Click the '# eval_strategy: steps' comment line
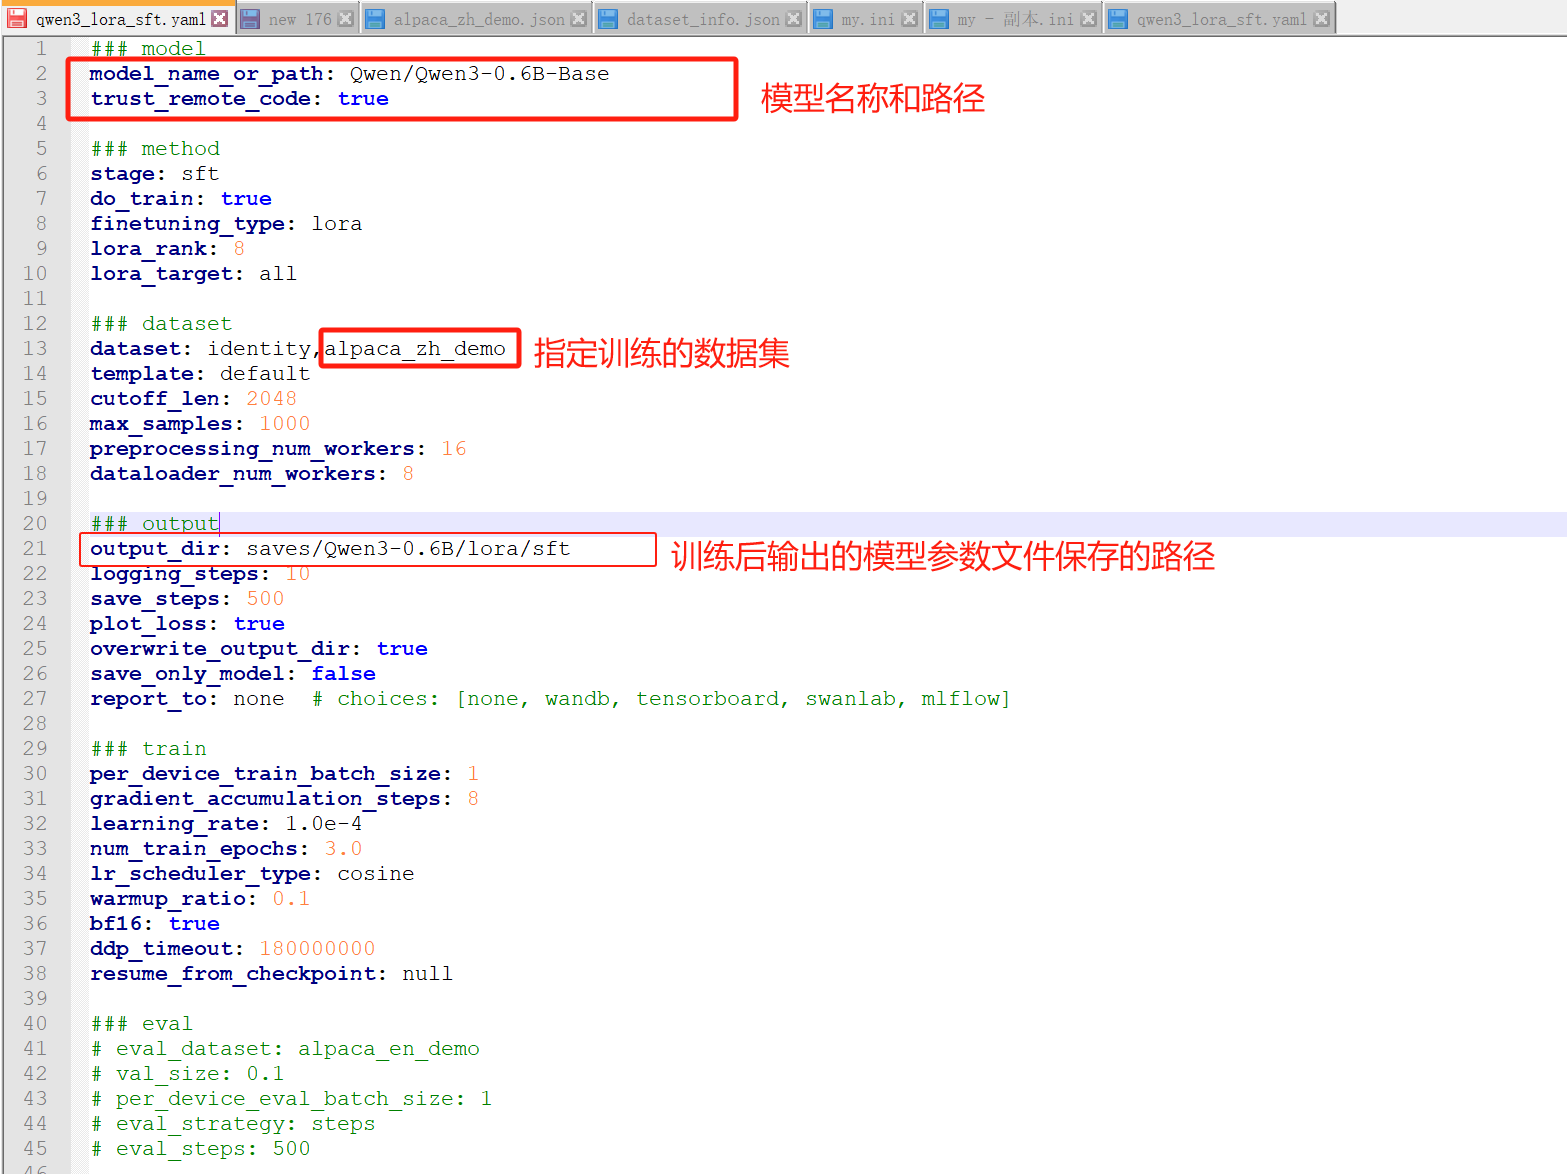 click(x=232, y=1124)
